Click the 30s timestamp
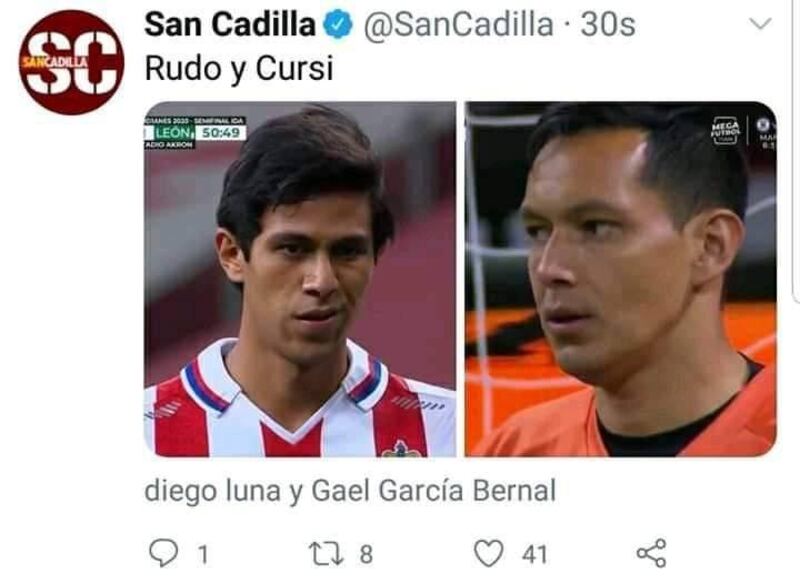Screen dimensions: 800x584 click(608, 24)
